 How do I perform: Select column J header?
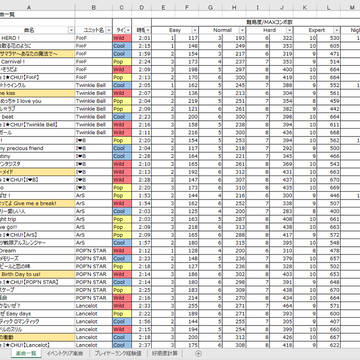282,7
